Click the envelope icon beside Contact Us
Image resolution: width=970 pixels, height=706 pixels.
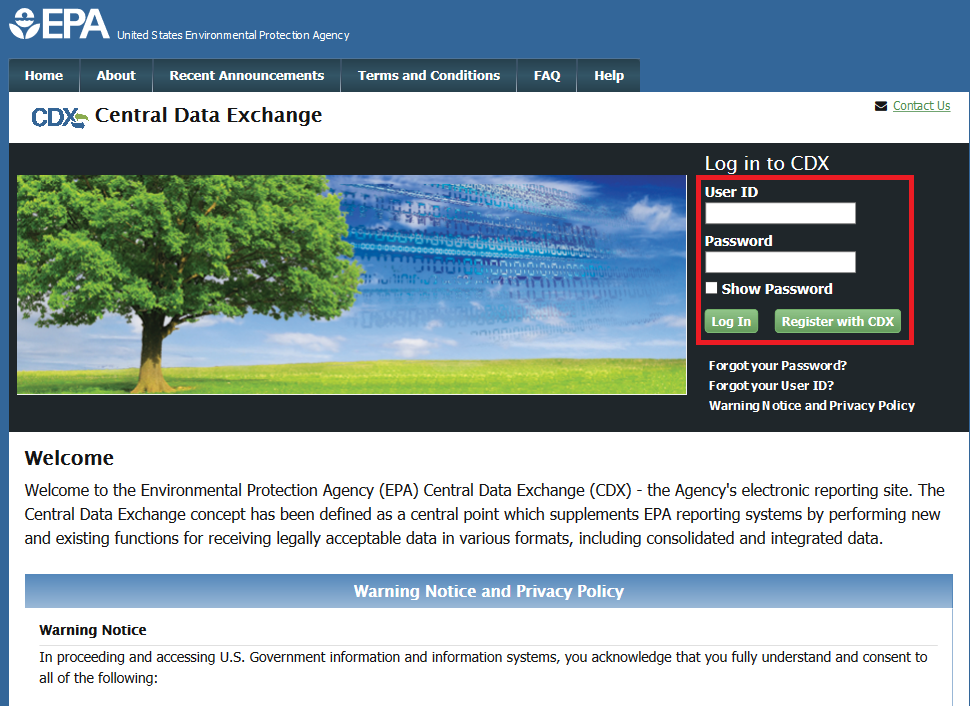[x=881, y=106]
